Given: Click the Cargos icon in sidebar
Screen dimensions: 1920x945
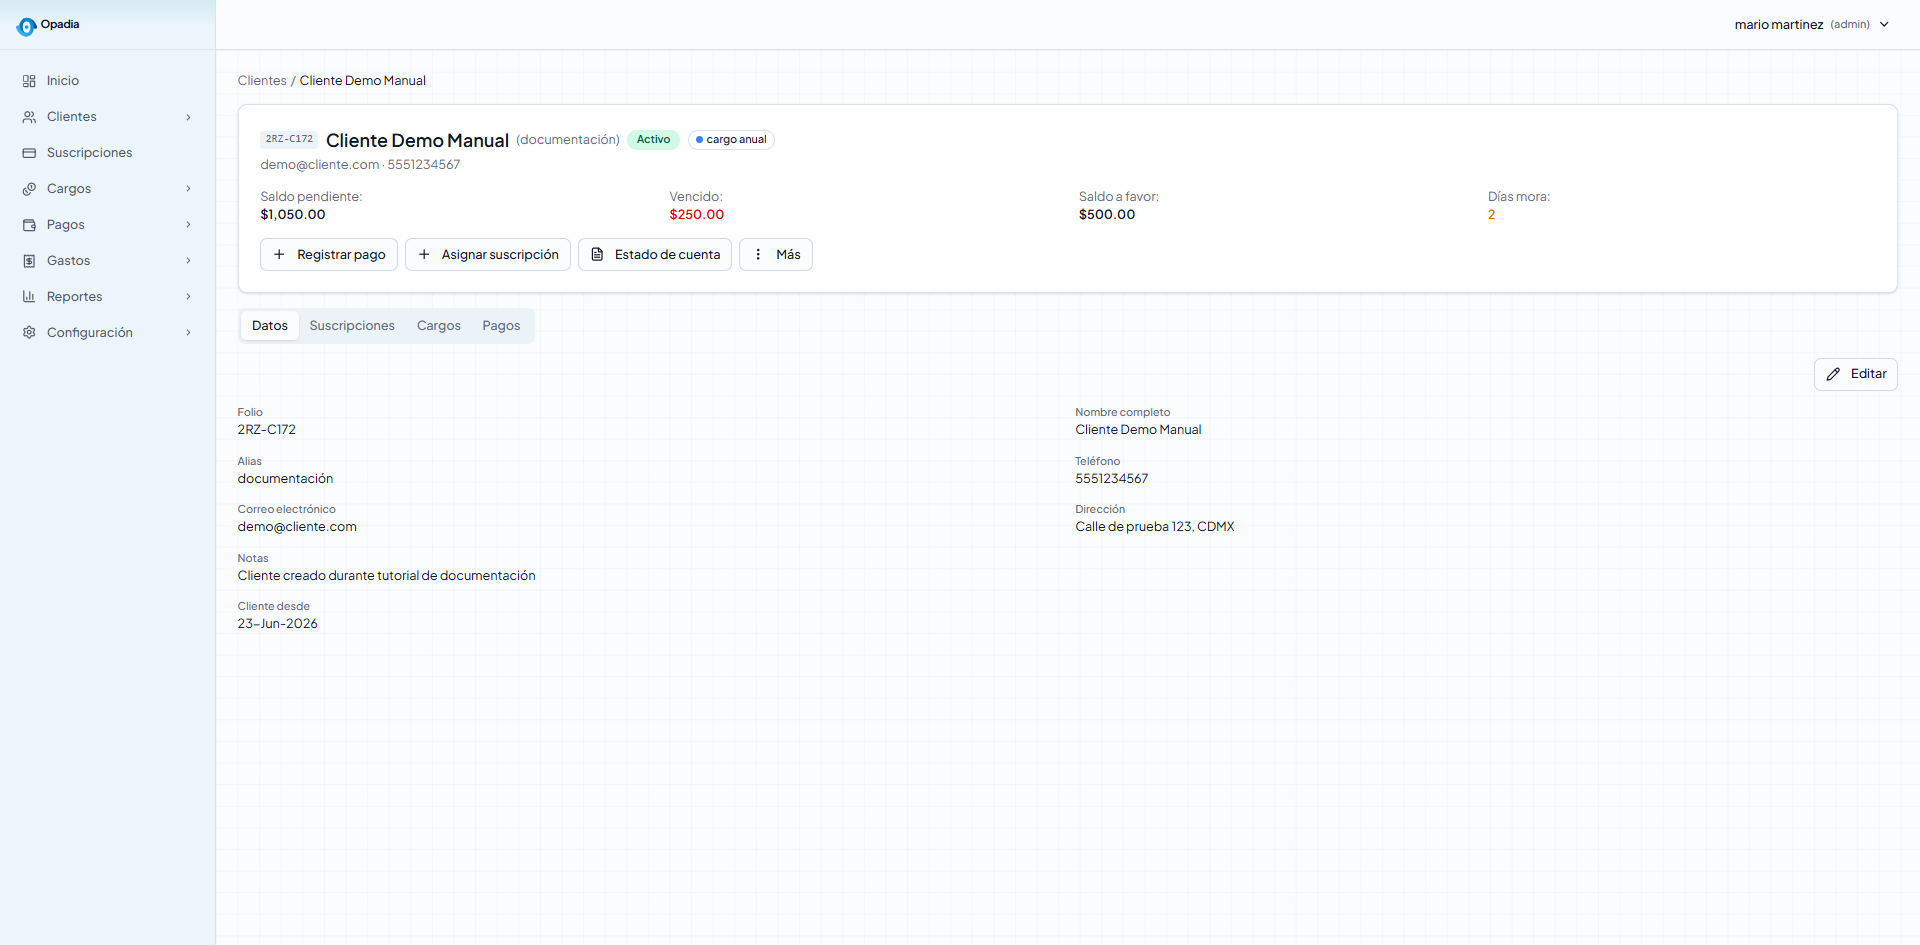Looking at the screenshot, I should tap(29, 189).
